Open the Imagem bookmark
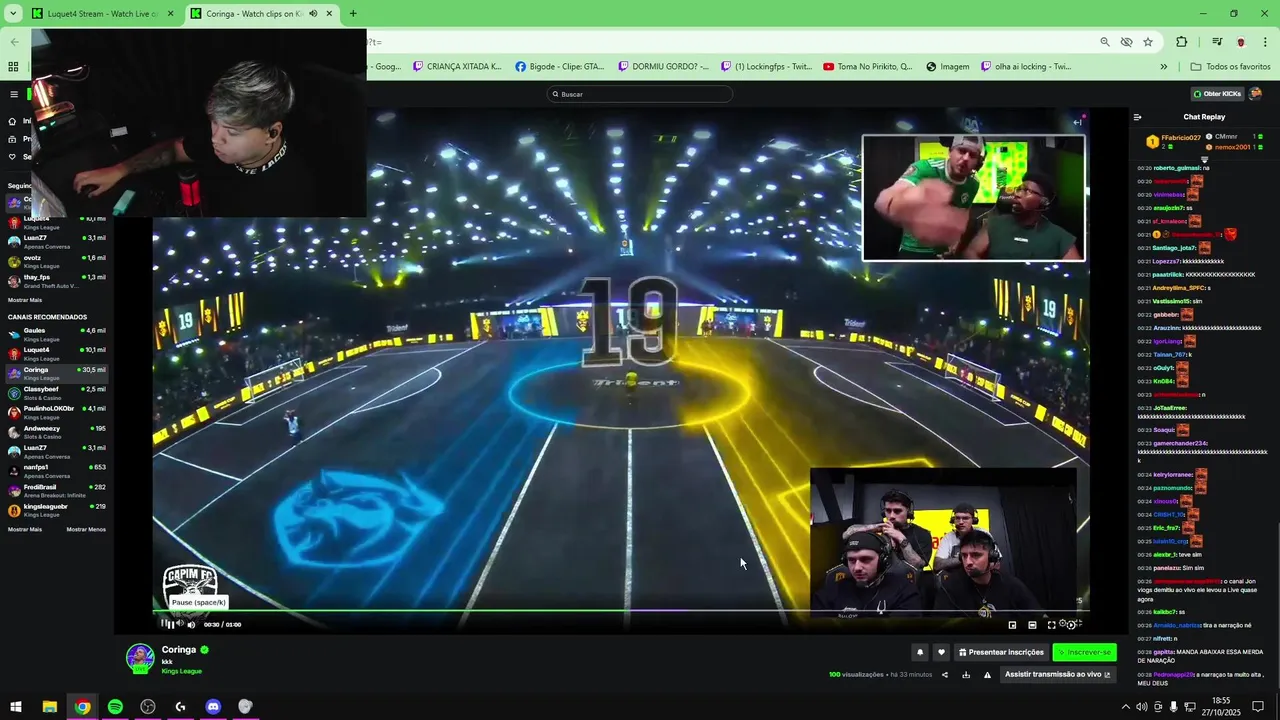Image resolution: width=1280 pixels, height=720 pixels. click(948, 67)
